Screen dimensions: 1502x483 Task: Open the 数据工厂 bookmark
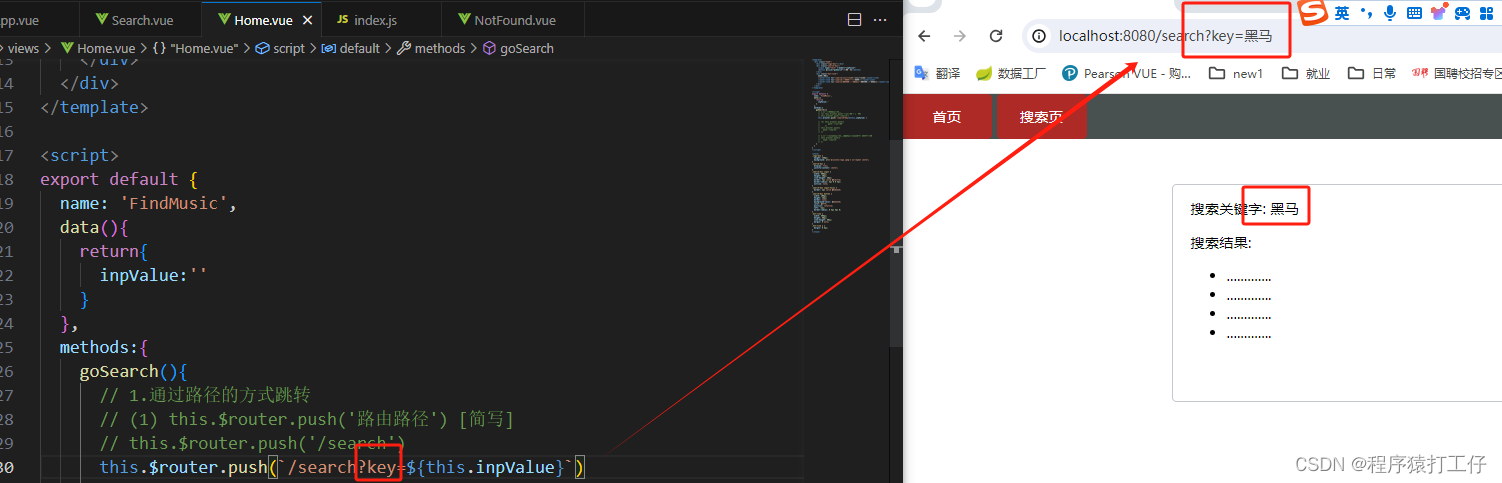point(1011,73)
